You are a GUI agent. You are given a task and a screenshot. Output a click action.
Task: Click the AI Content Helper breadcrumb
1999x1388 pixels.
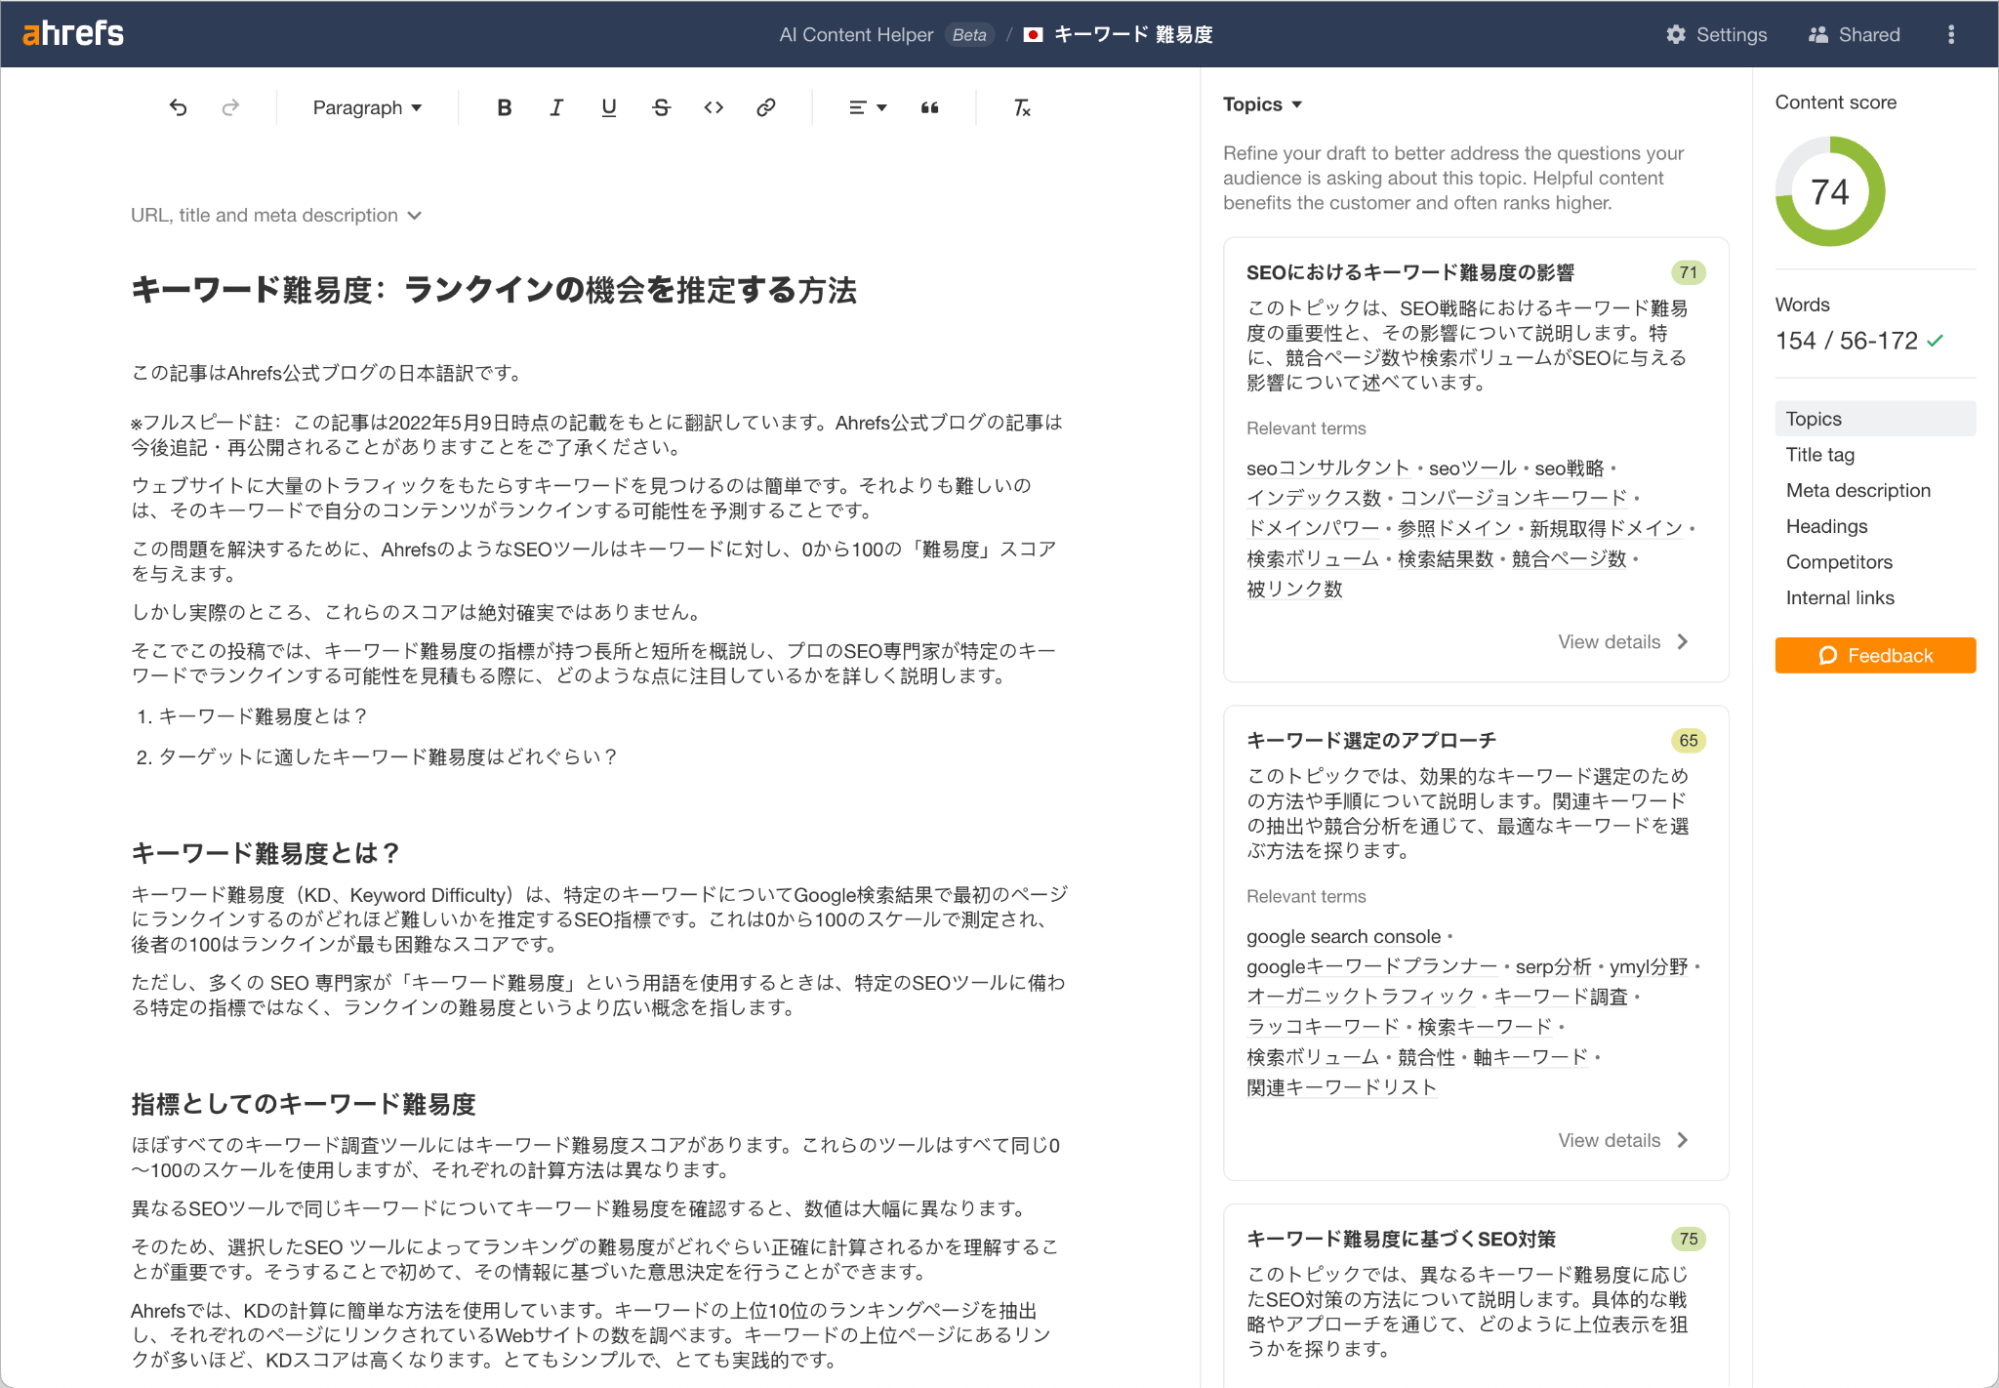pyautogui.click(x=856, y=35)
